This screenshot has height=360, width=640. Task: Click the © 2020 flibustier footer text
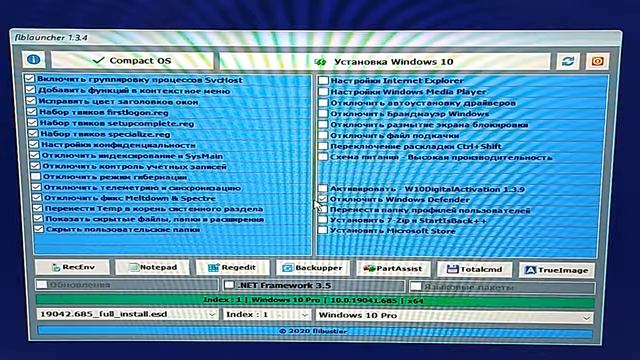(x=313, y=331)
